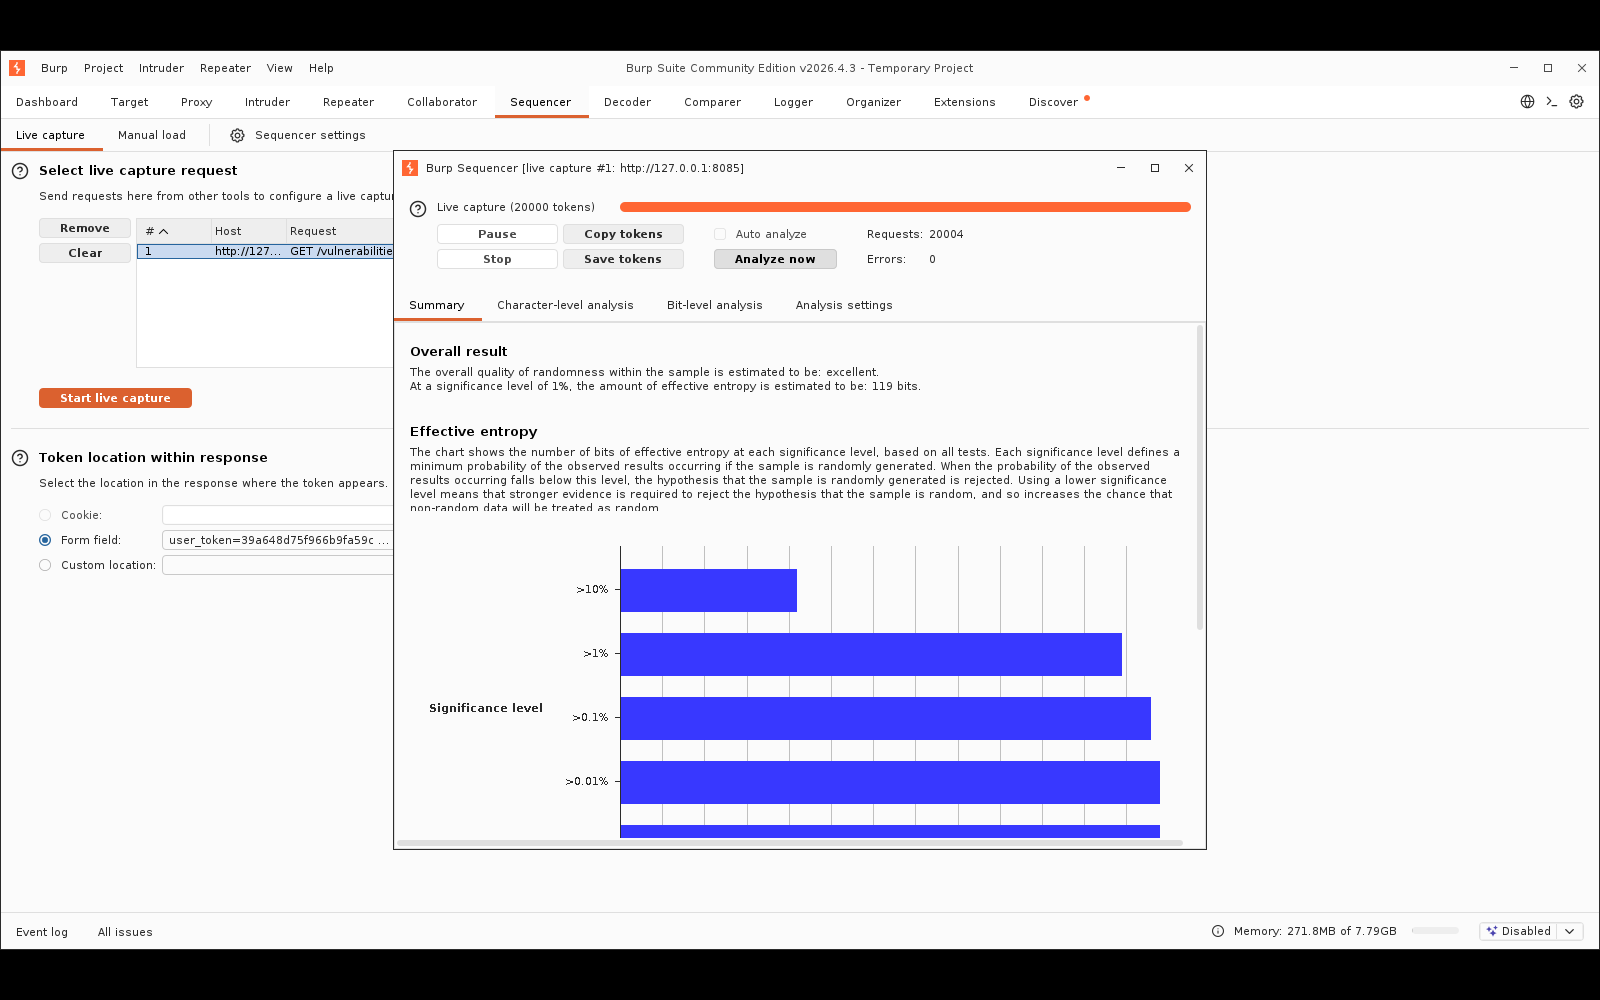
Task: Click the Summary vertical scrollbar
Action: pos(1200,478)
